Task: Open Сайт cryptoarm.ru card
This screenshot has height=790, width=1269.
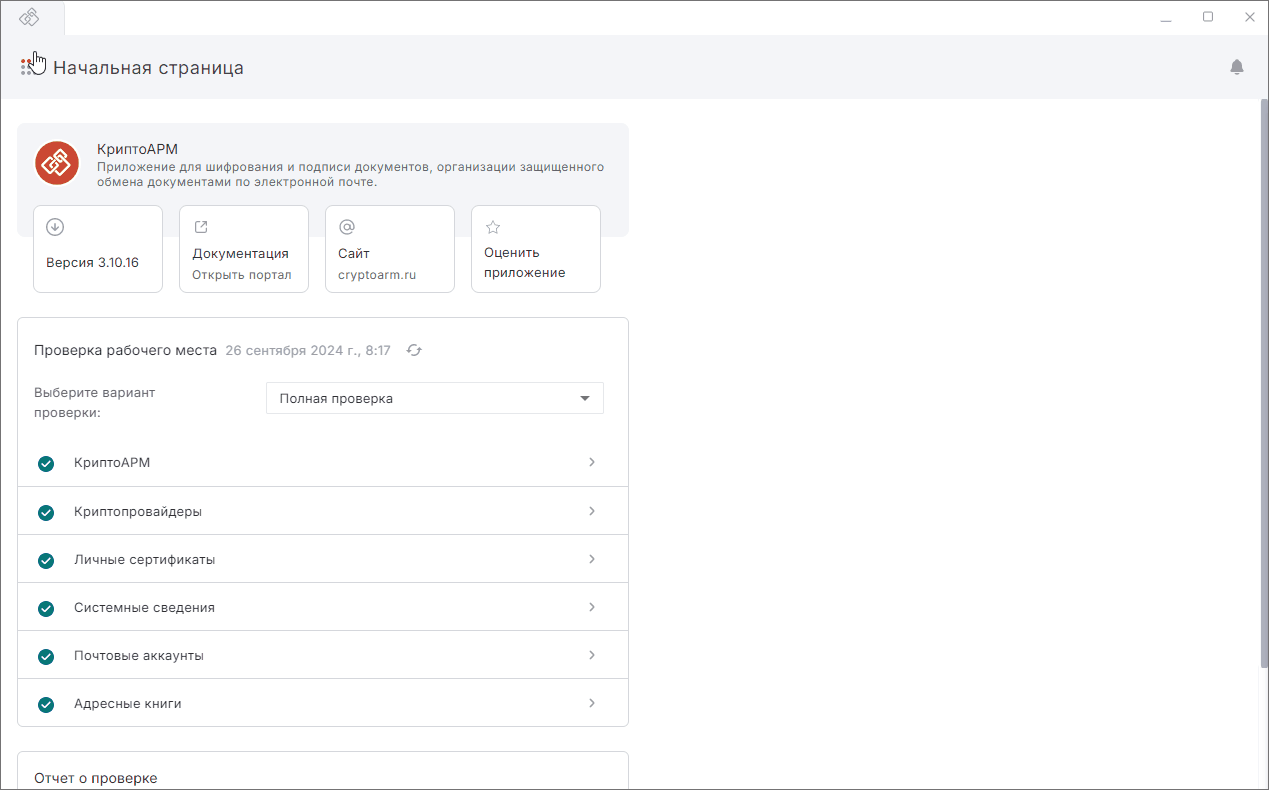Action: tap(390, 249)
